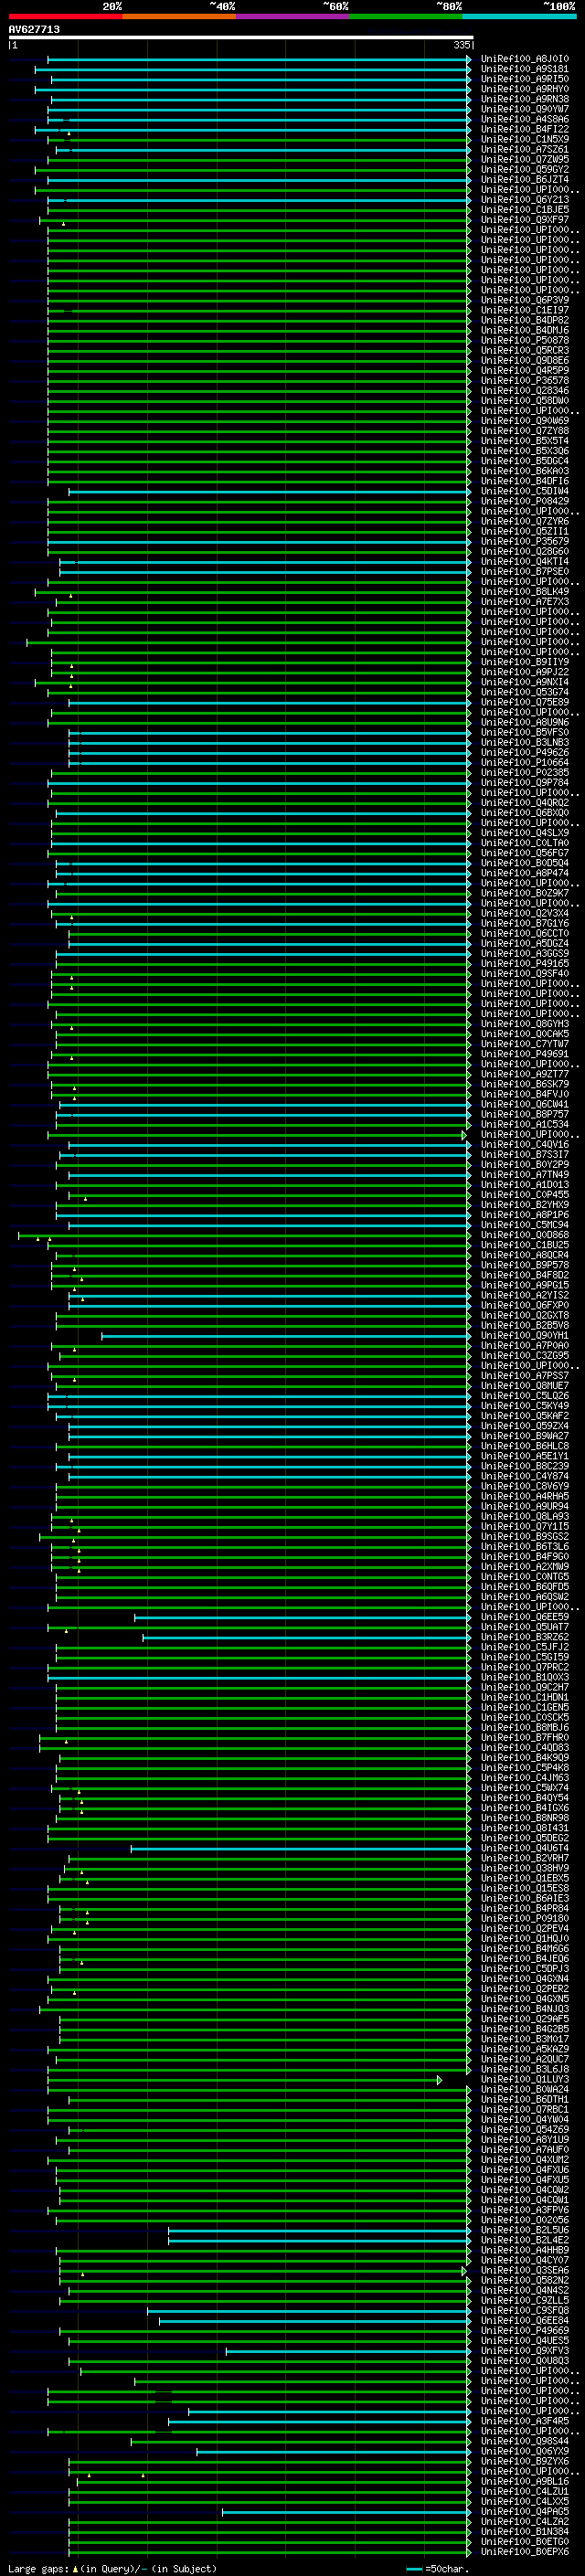Click the UniRef100_A5E1Y1 label
Image resolution: width=585 pixels, height=2576 pixels.
524,1456
